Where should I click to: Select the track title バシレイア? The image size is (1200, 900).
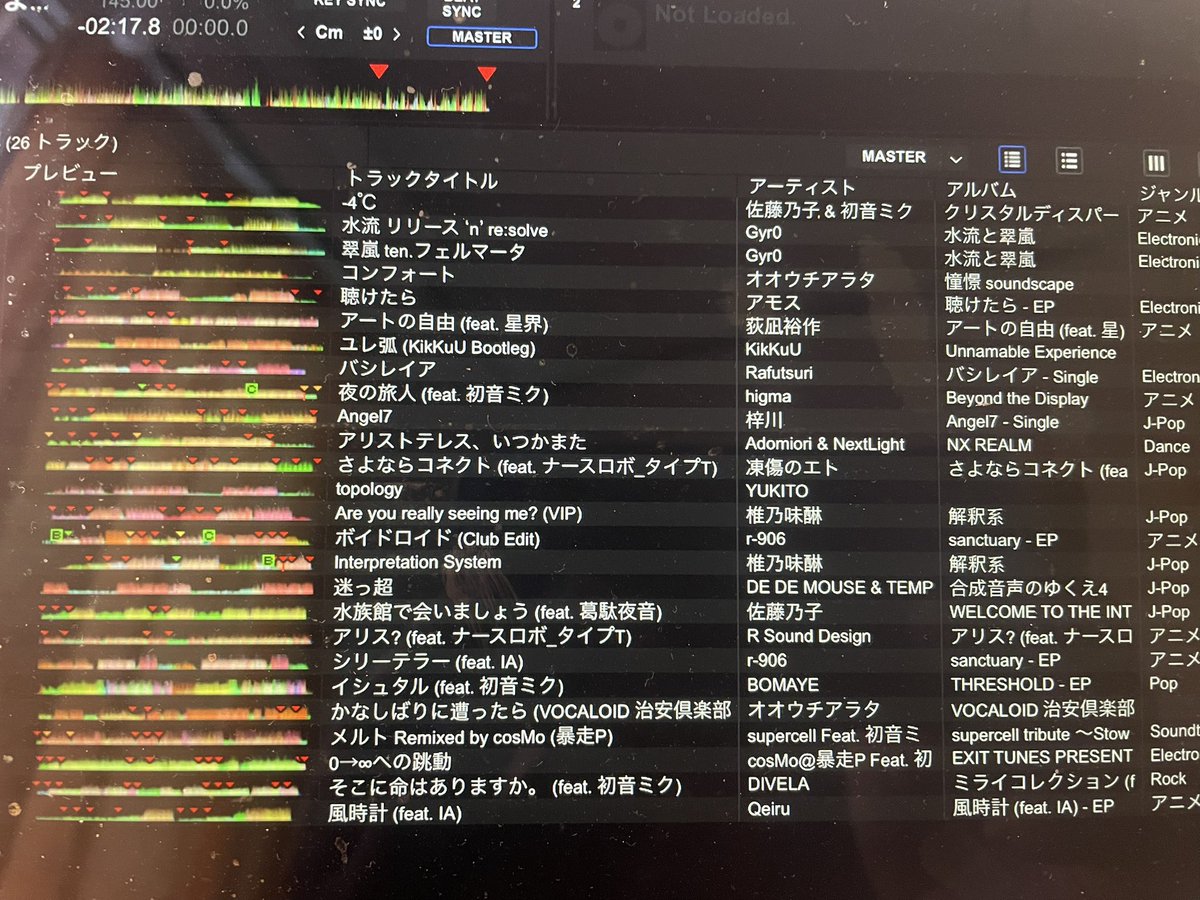coord(386,370)
